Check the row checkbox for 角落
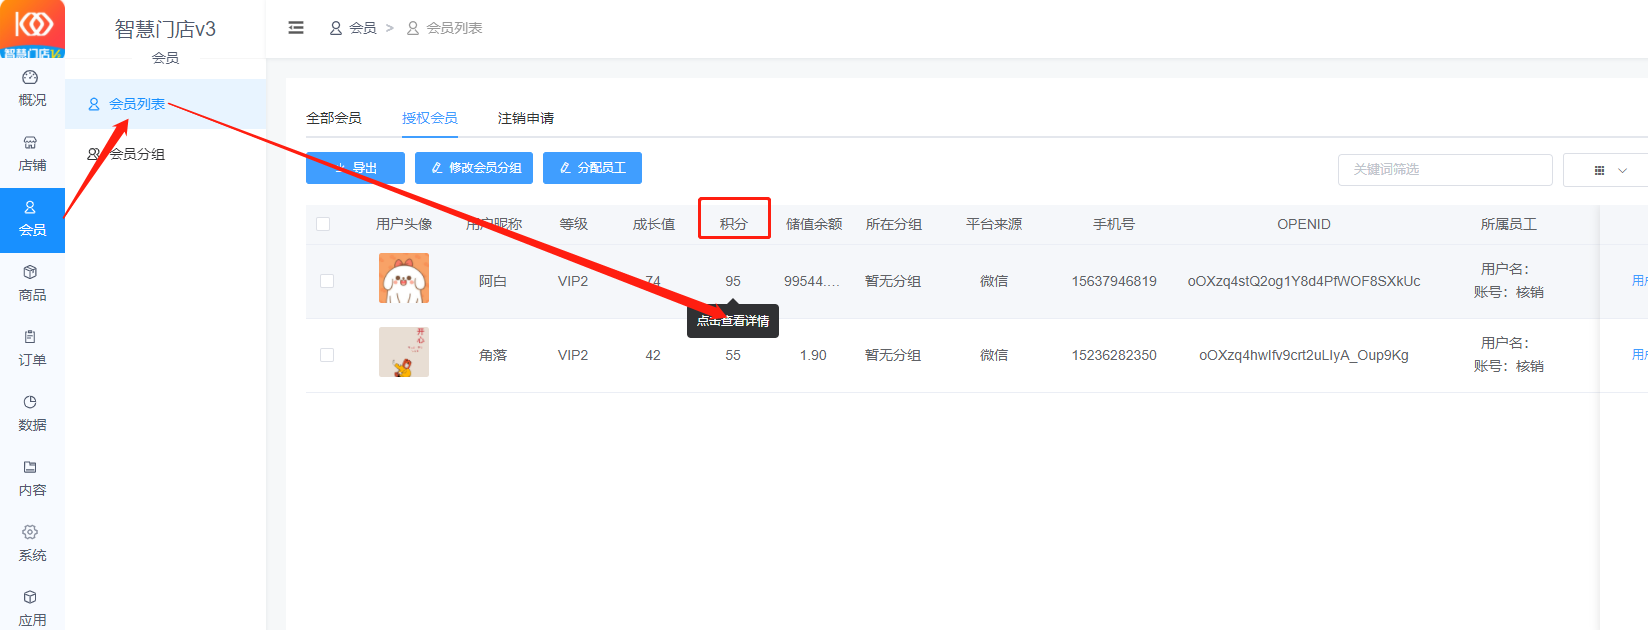 pos(327,355)
